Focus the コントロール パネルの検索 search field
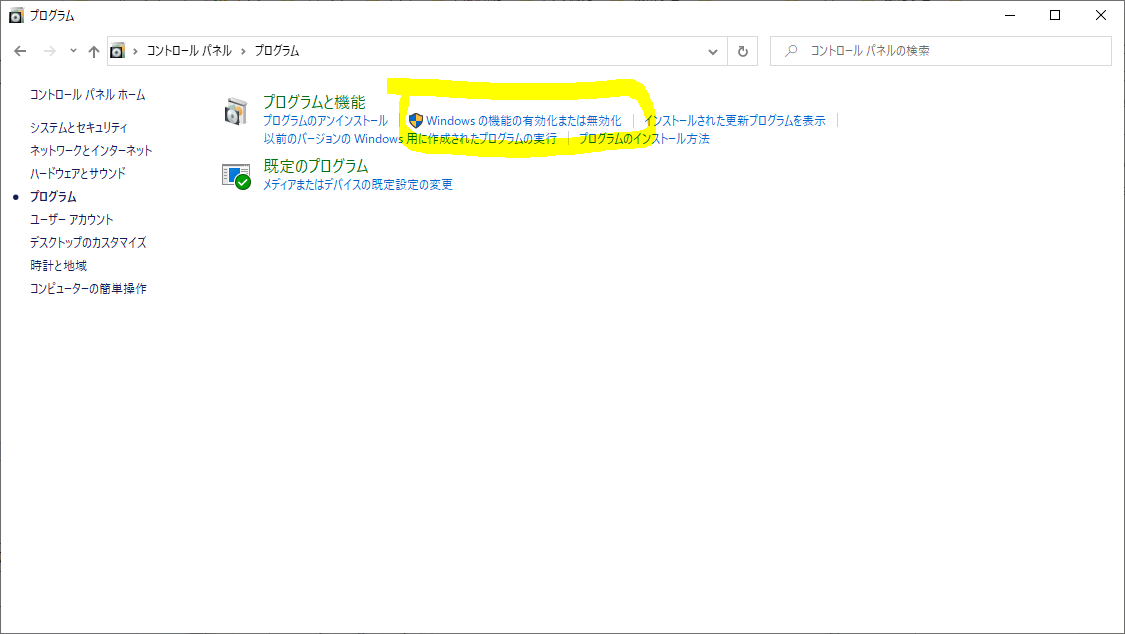1125x634 pixels. point(941,51)
